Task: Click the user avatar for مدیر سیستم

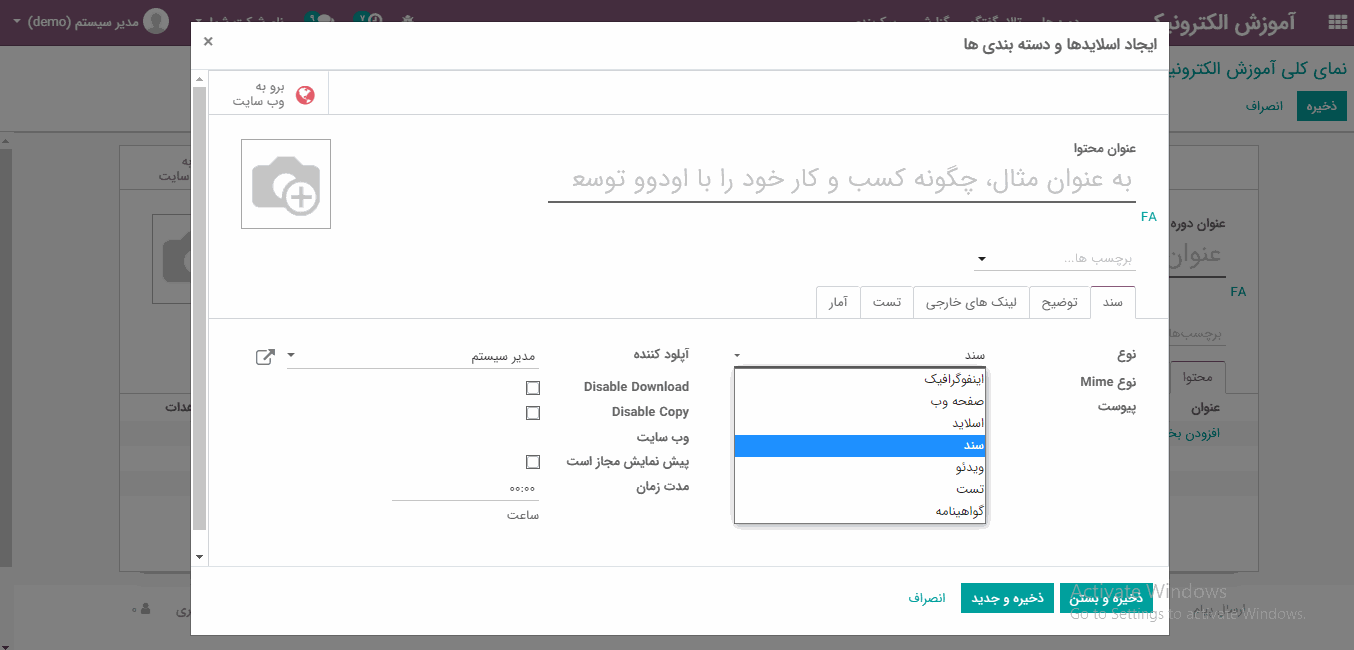Action: 156,21
